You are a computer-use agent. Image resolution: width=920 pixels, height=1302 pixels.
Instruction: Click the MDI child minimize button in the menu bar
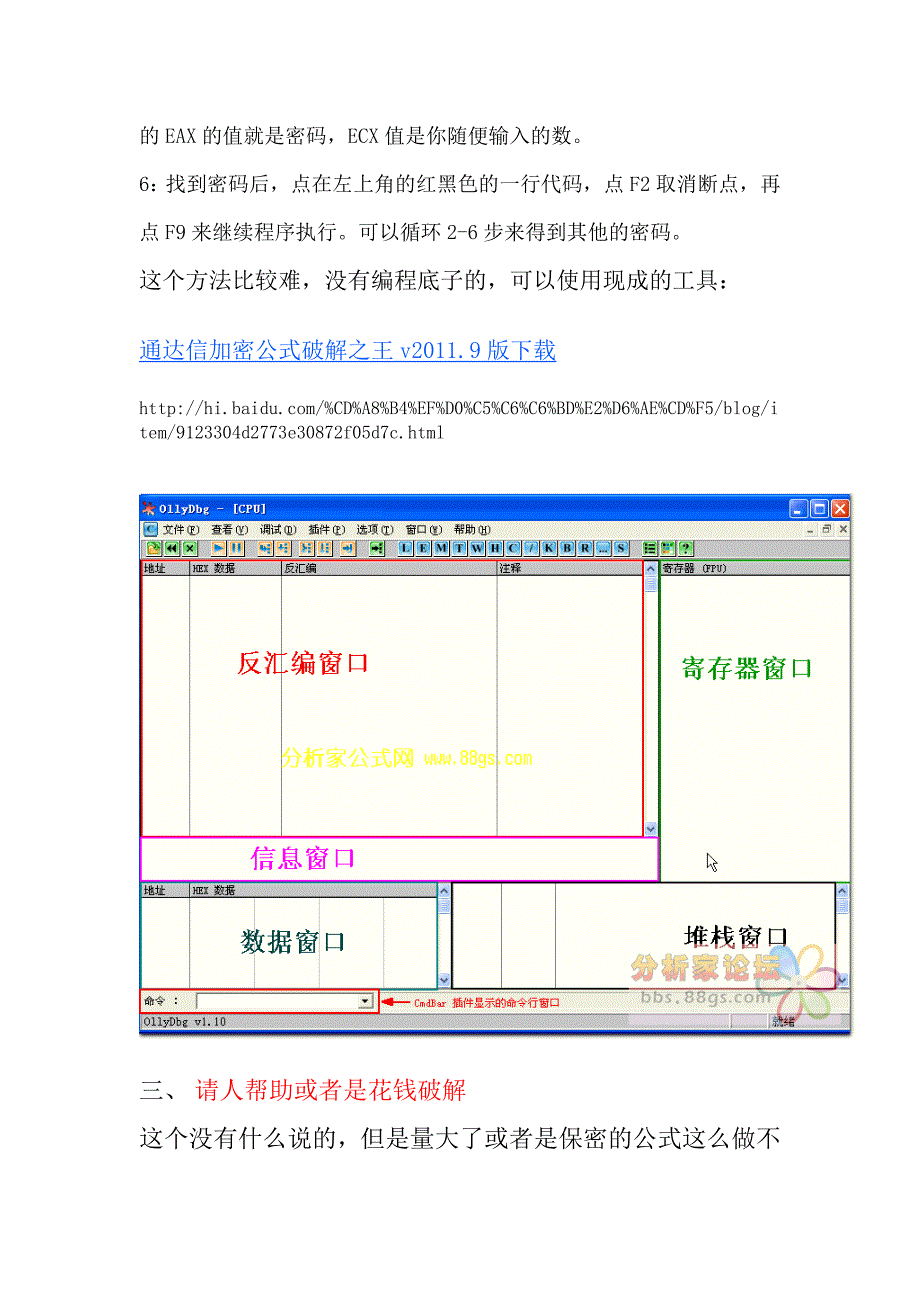point(810,529)
